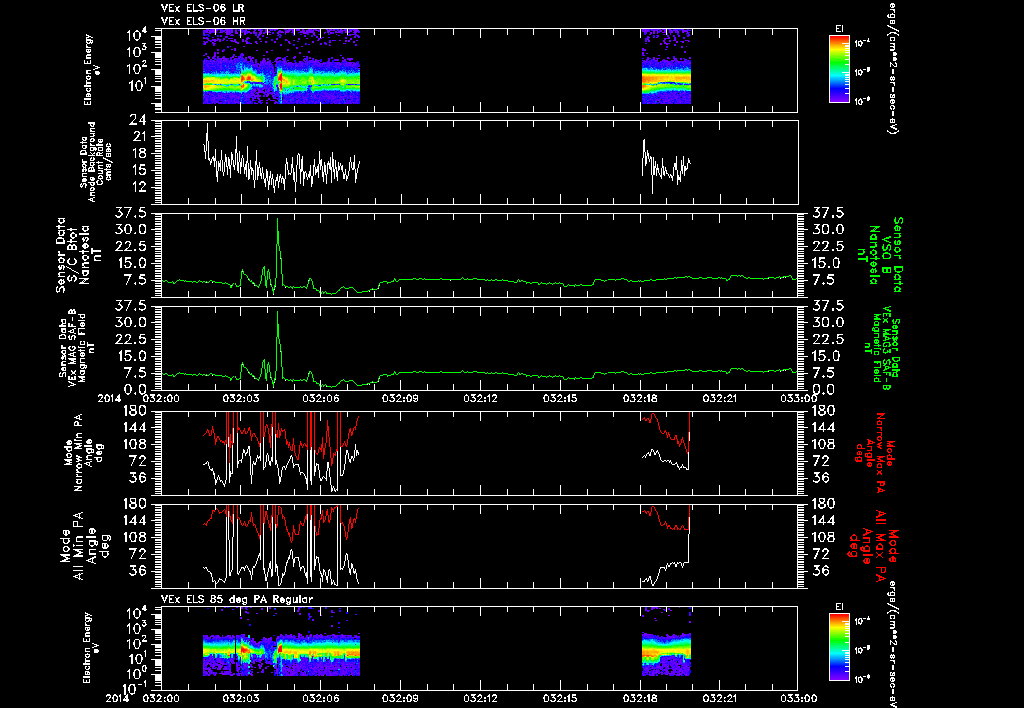
Task: Click the "12" tick on the count rate axis
Action: pos(138,187)
